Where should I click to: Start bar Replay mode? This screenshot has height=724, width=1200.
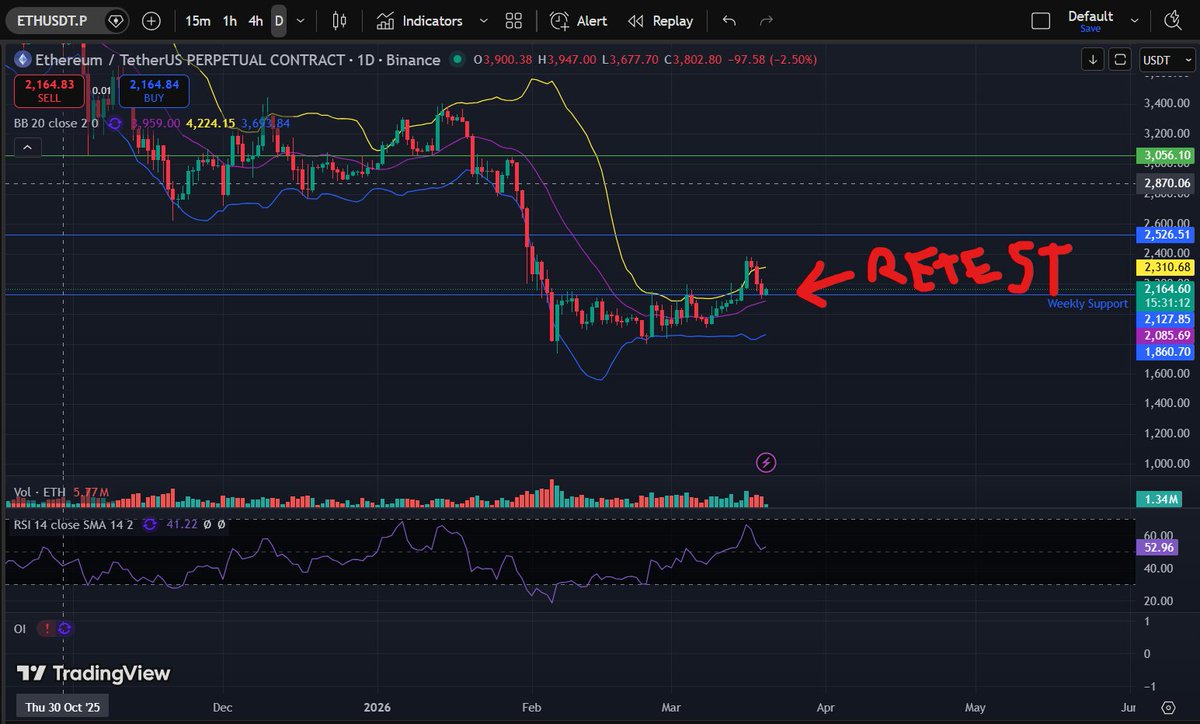(x=661, y=21)
